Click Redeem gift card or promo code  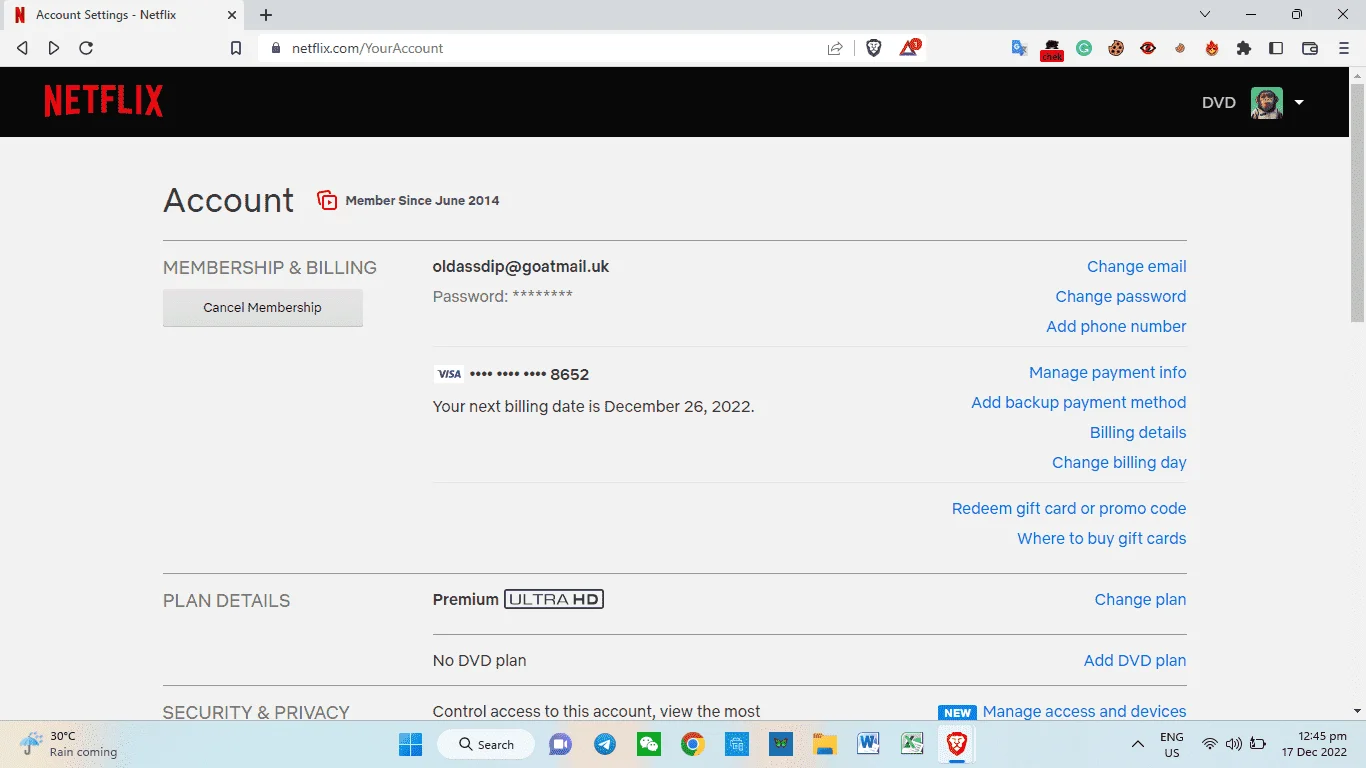tap(1069, 508)
